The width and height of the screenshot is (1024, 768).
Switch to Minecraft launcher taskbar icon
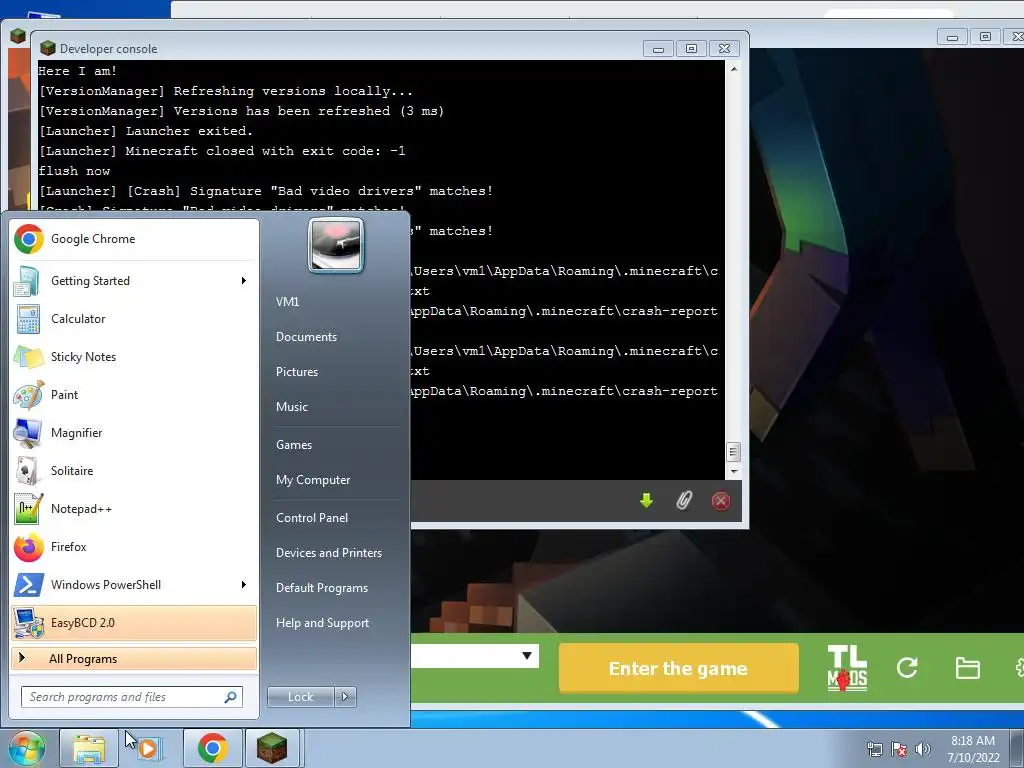(x=272, y=748)
